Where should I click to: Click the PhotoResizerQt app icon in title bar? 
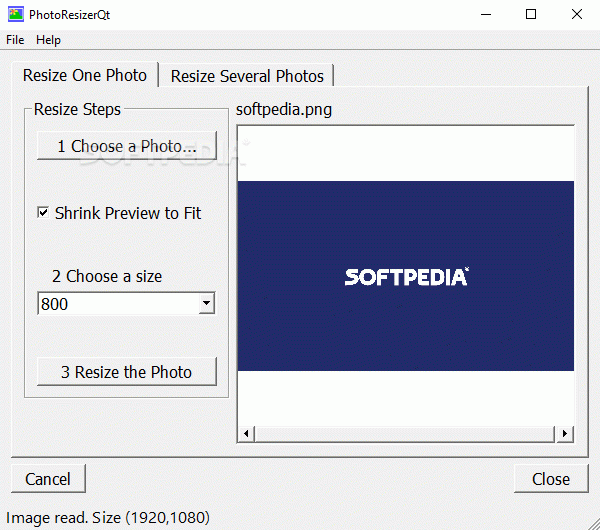tap(16, 15)
